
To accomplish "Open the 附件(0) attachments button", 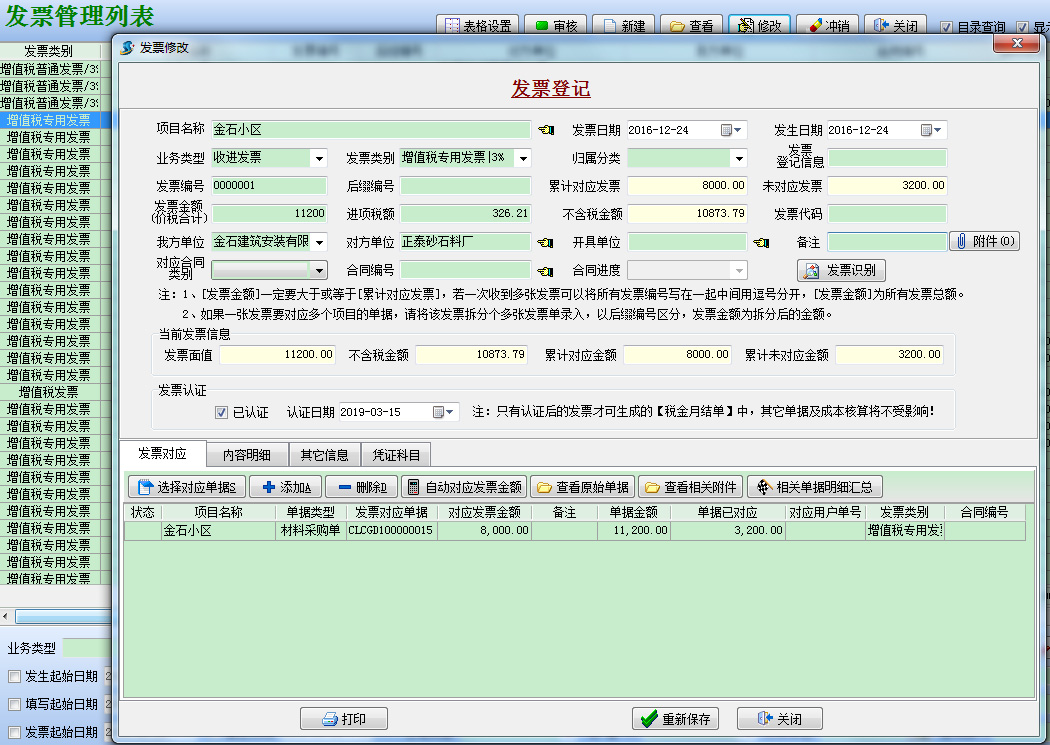I will point(984,241).
